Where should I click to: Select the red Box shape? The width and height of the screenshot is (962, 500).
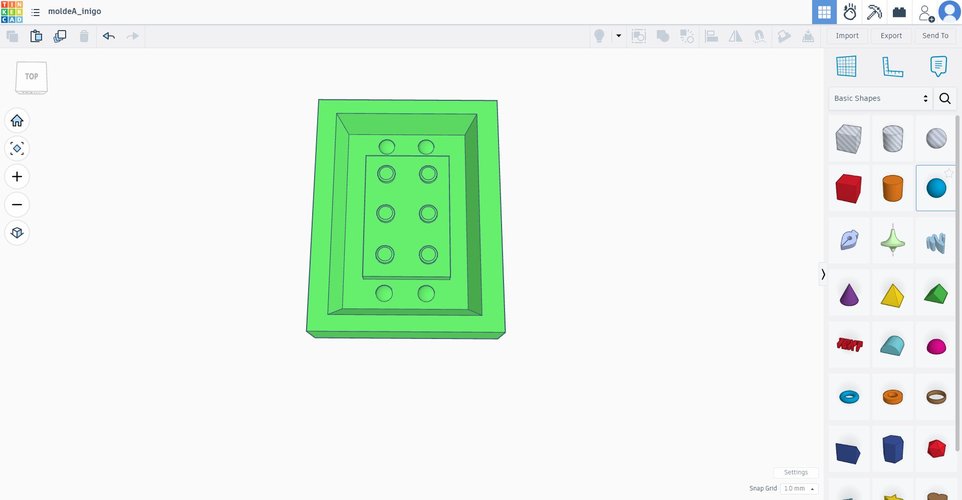pyautogui.click(x=848, y=188)
